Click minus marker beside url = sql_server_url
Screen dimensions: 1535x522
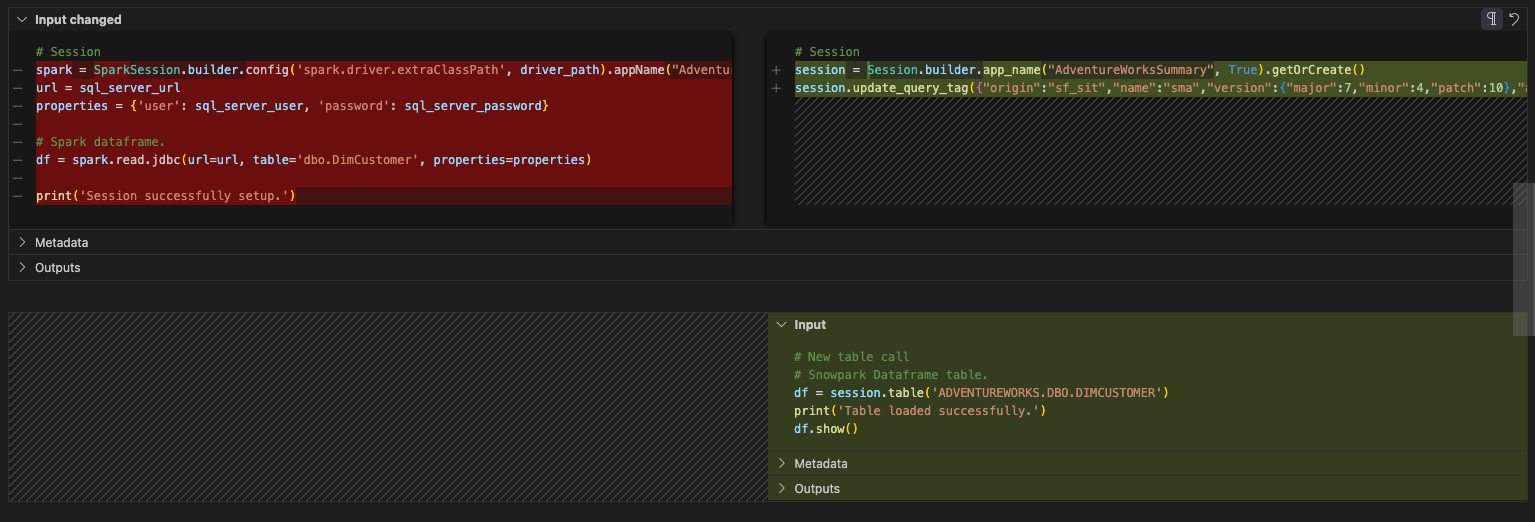[x=18, y=88]
